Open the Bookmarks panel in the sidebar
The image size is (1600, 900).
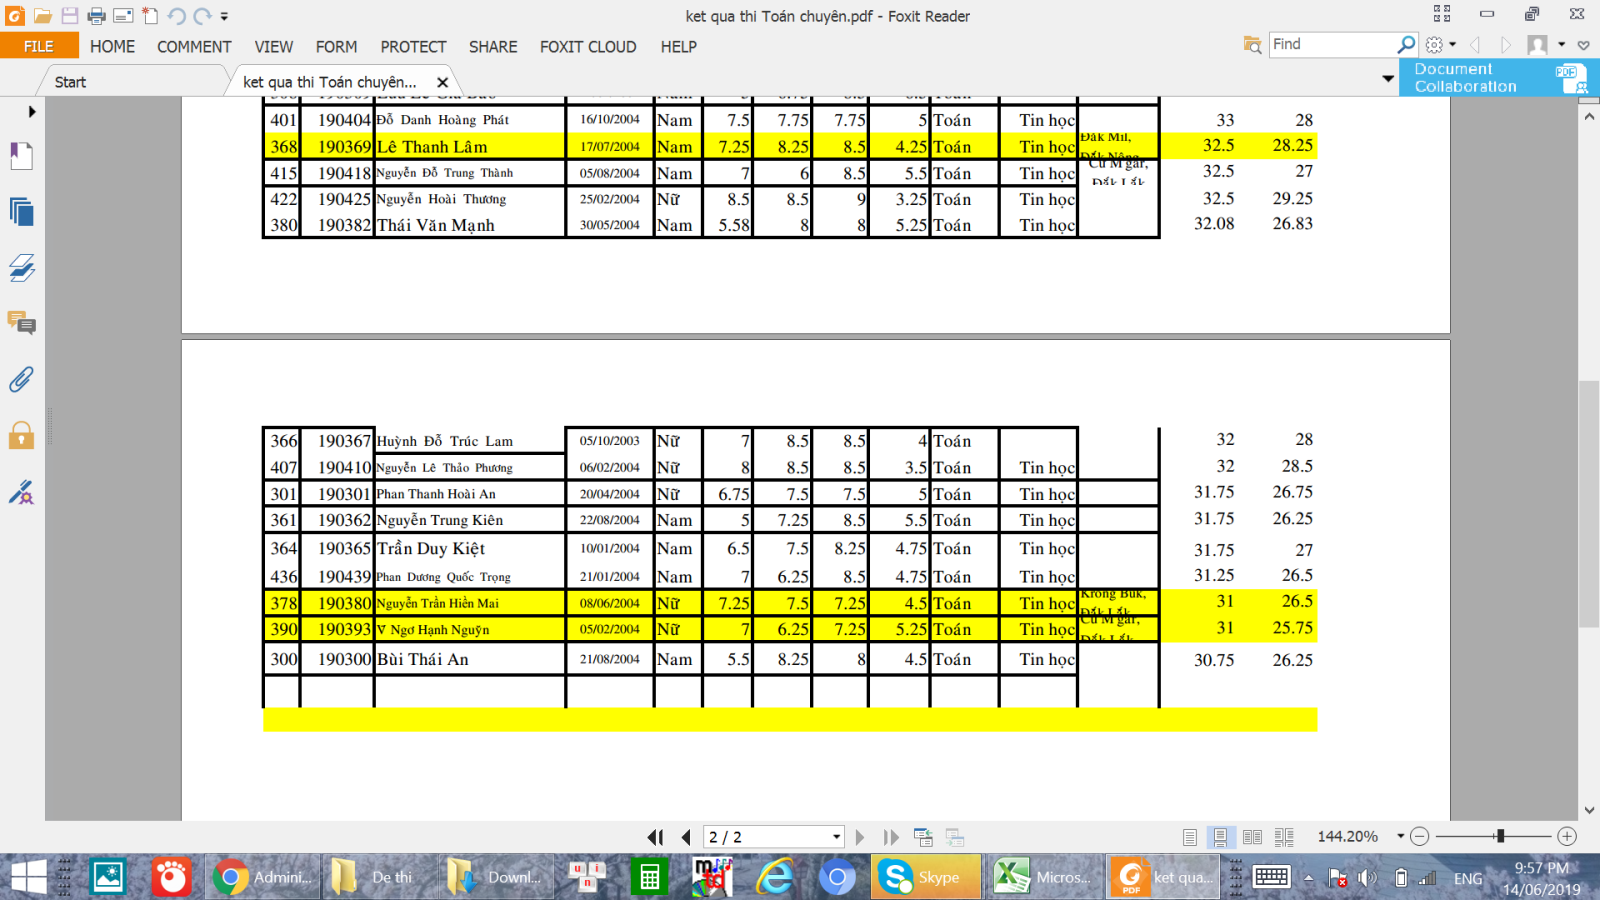click(21, 156)
